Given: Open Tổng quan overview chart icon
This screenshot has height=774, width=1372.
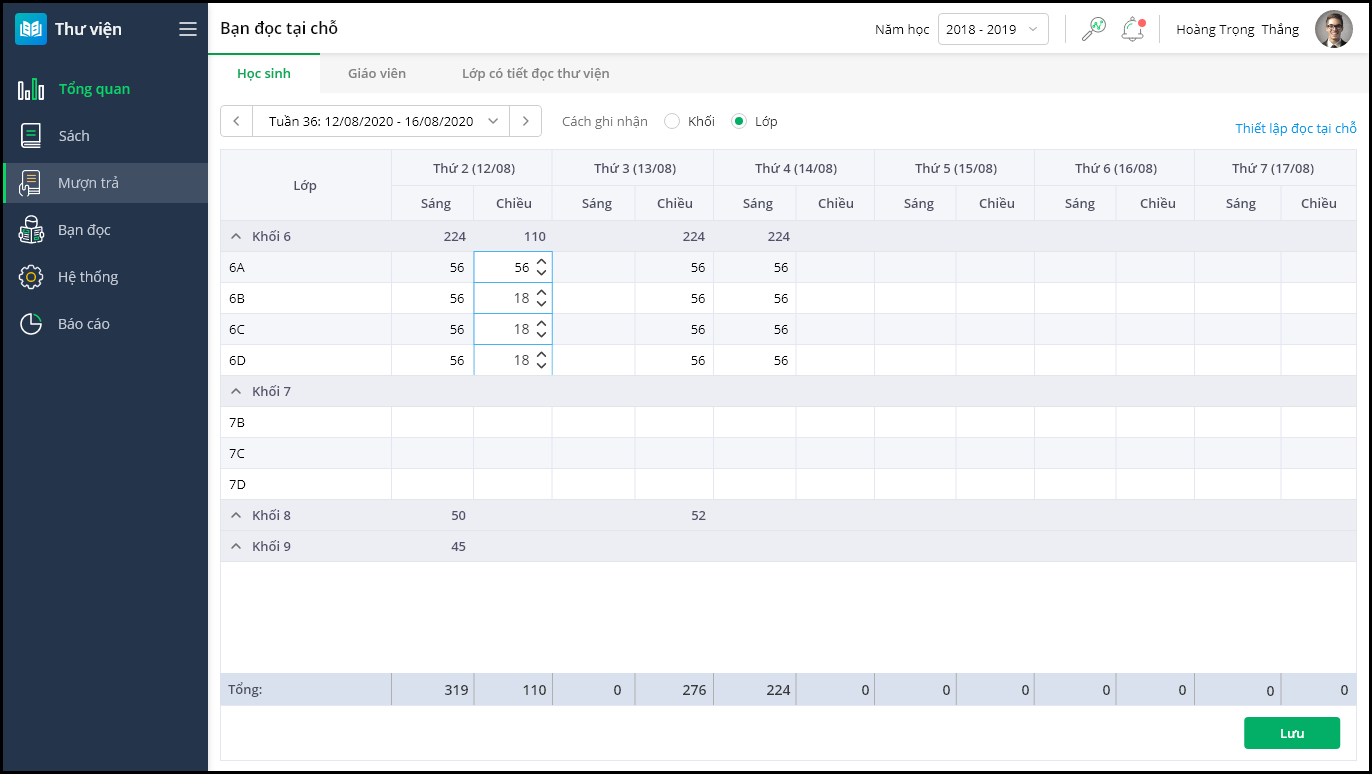Looking at the screenshot, I should [x=31, y=89].
